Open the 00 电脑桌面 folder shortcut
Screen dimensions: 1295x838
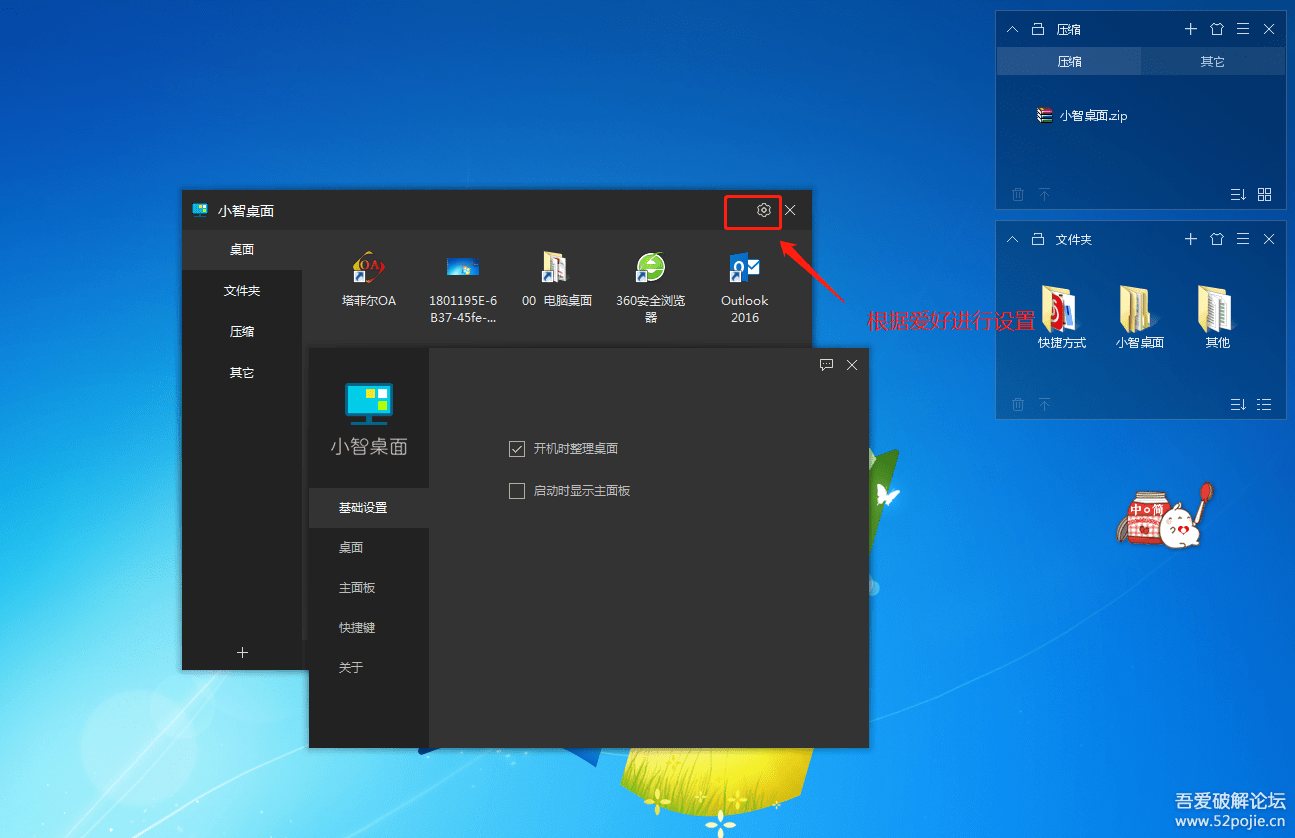pos(557,280)
